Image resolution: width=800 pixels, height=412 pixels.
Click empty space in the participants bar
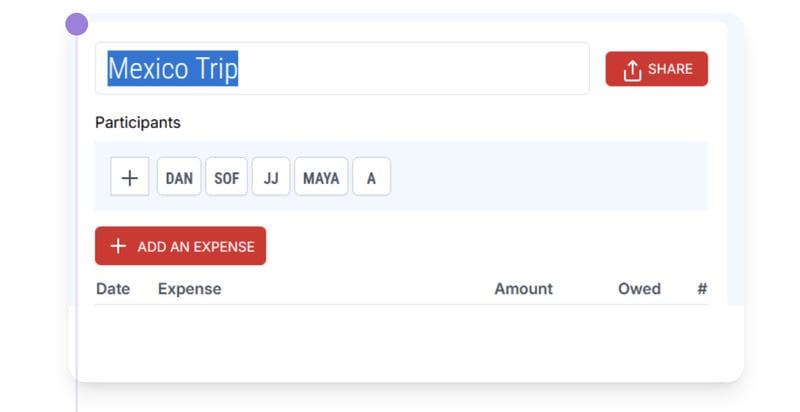[x=550, y=177]
